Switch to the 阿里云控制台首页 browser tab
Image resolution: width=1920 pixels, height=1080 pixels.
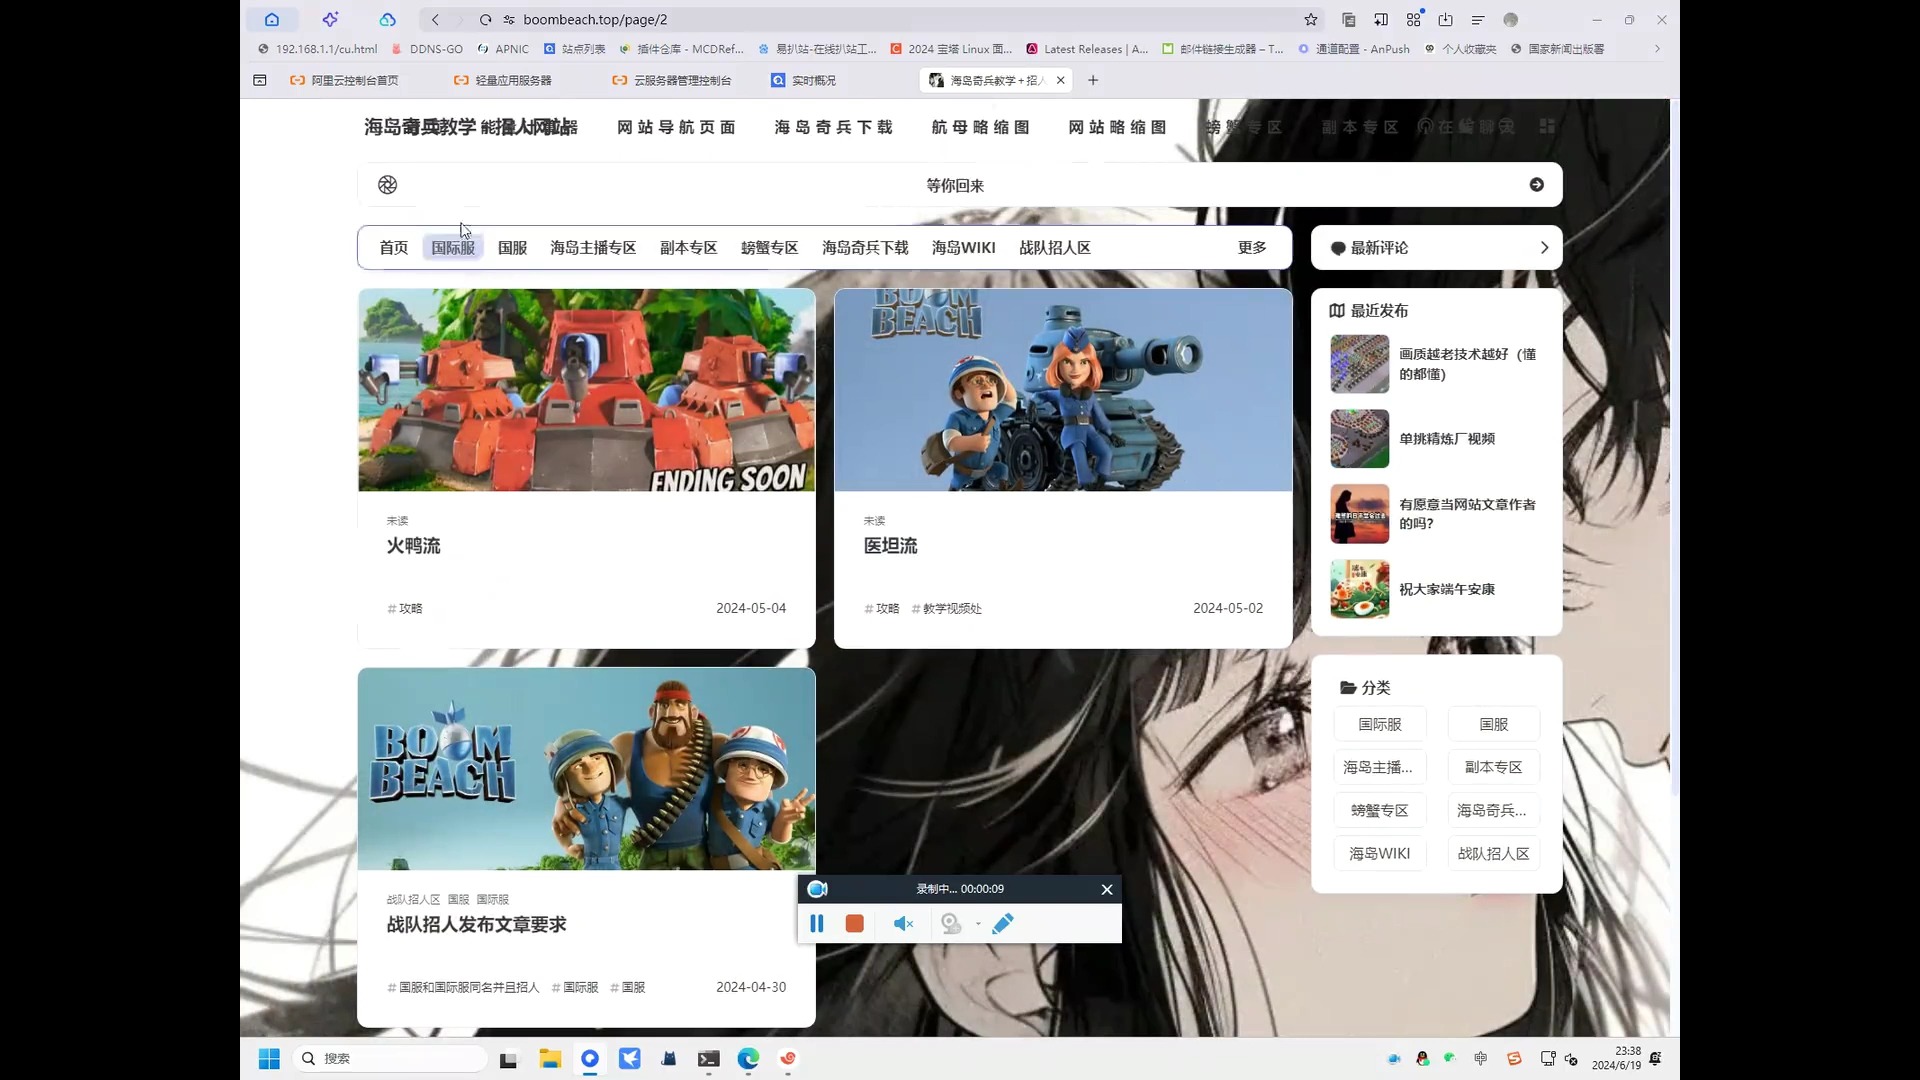pos(355,80)
